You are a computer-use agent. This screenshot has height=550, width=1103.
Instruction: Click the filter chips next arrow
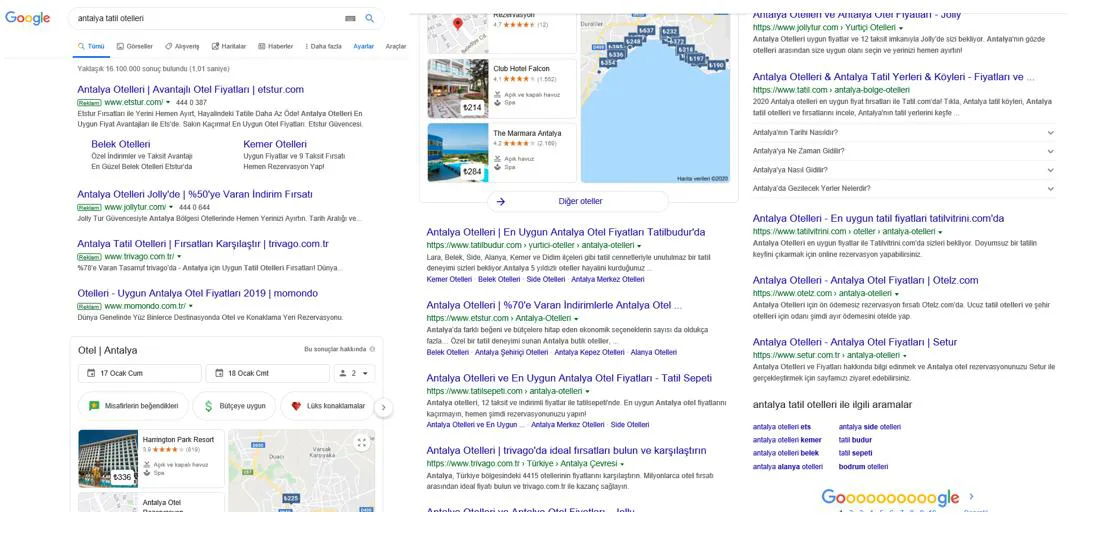pyautogui.click(x=383, y=407)
